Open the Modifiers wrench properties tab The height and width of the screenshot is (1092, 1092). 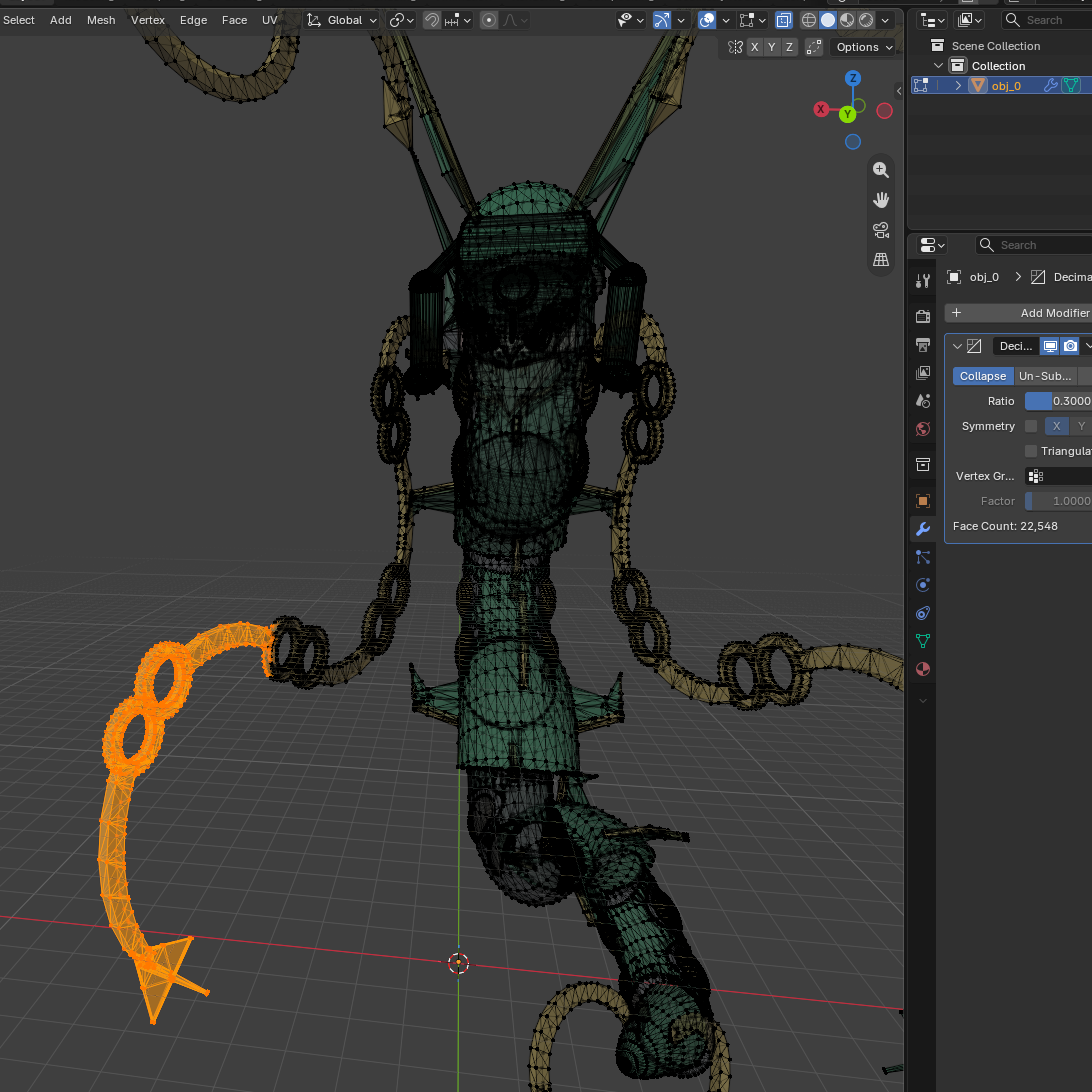coord(923,529)
